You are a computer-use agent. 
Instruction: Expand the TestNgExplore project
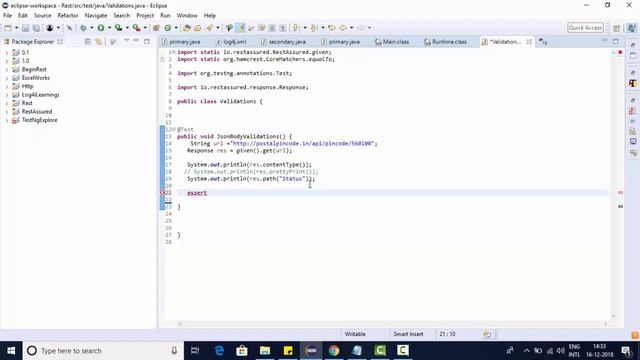pyautogui.click(x=7, y=120)
